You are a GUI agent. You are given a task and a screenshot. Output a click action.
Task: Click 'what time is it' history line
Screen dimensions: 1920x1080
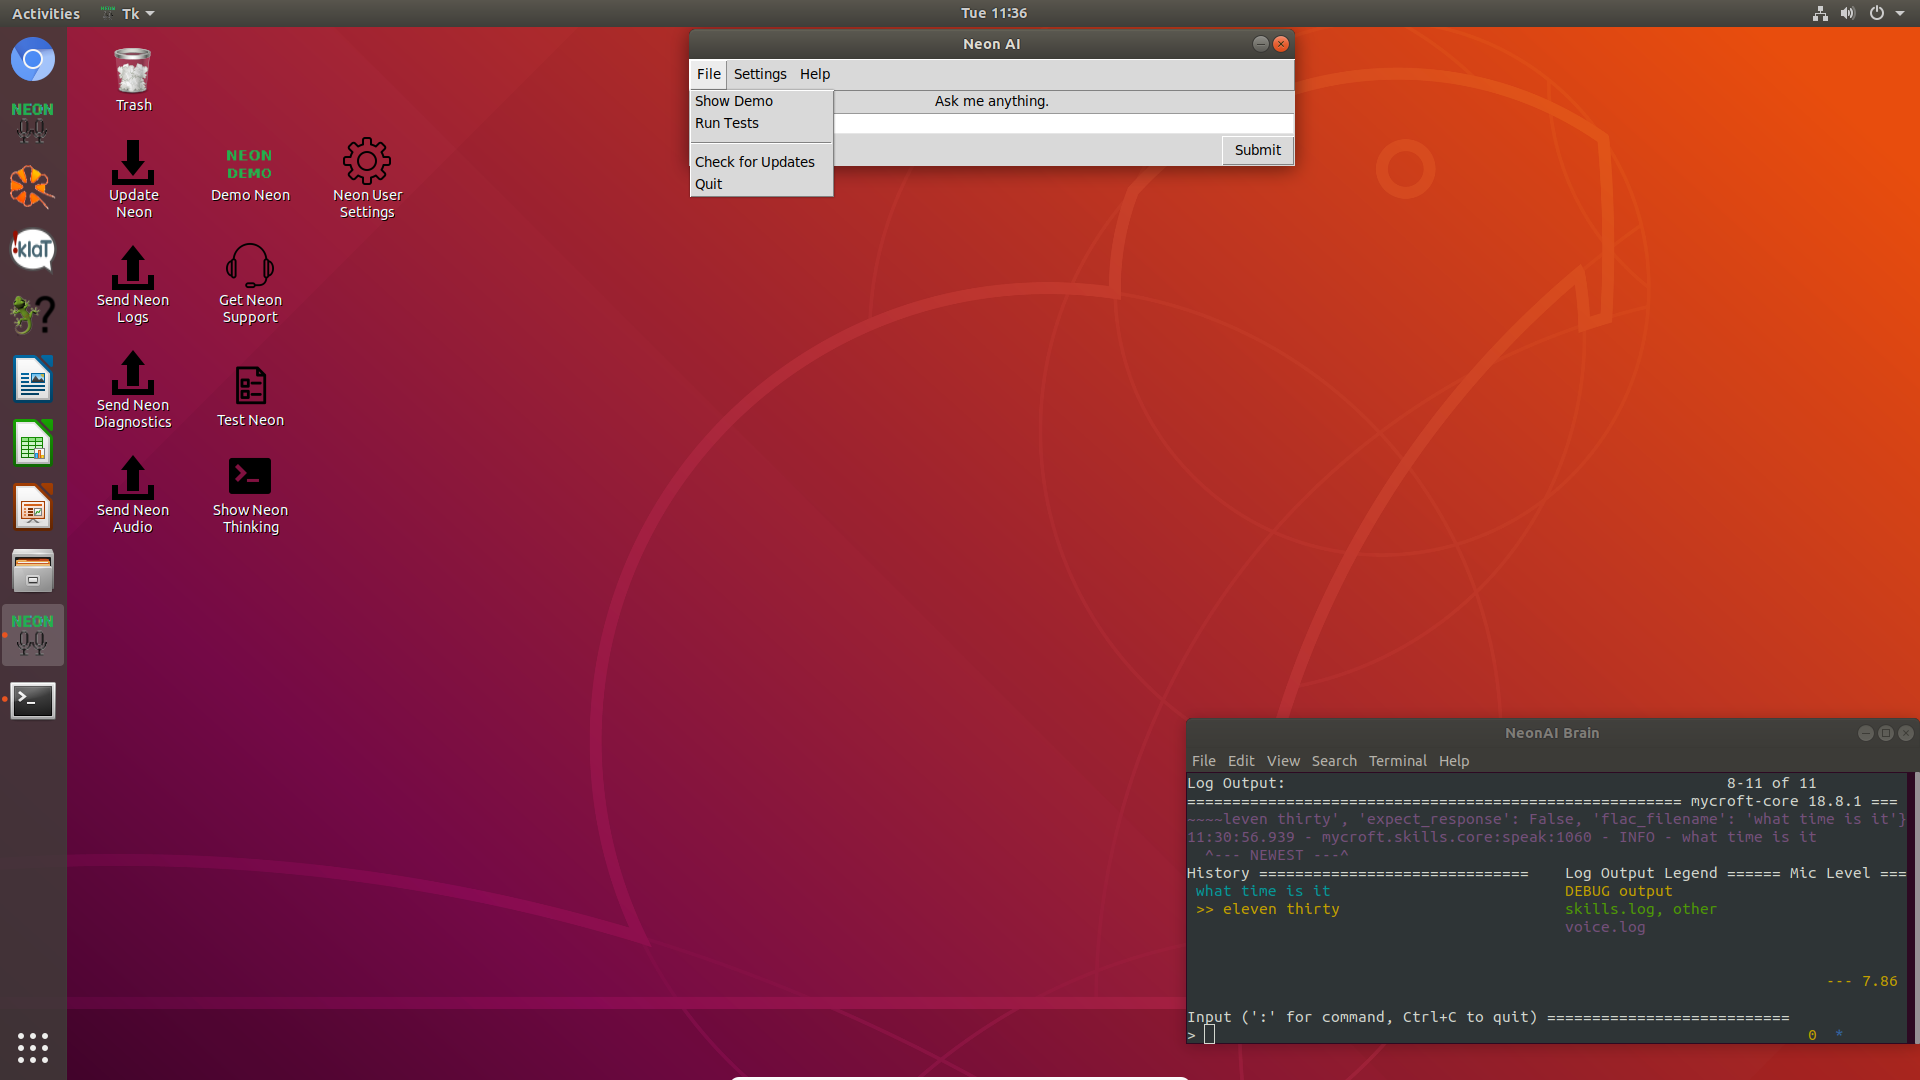(x=1263, y=891)
